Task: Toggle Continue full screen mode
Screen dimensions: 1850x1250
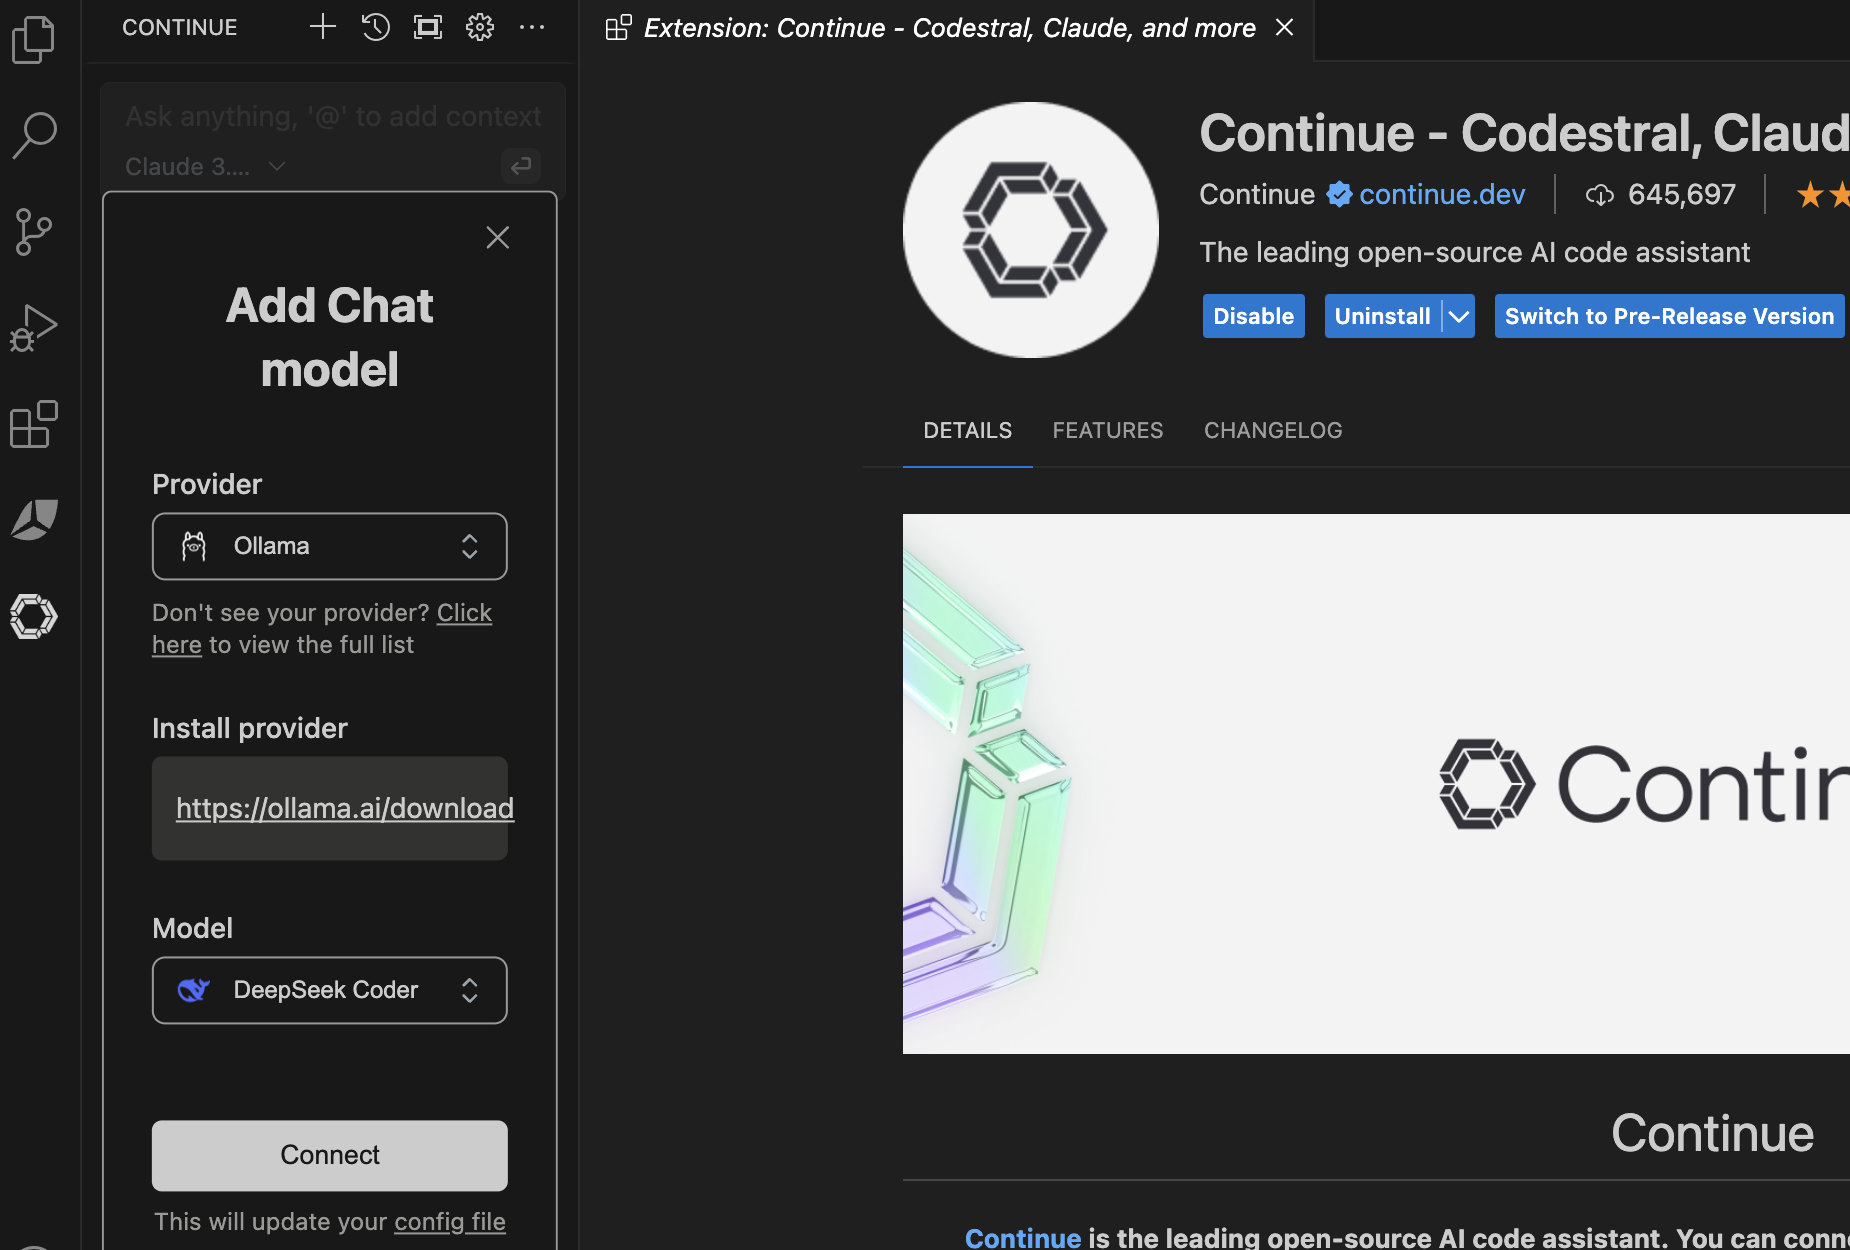Action: 428,27
